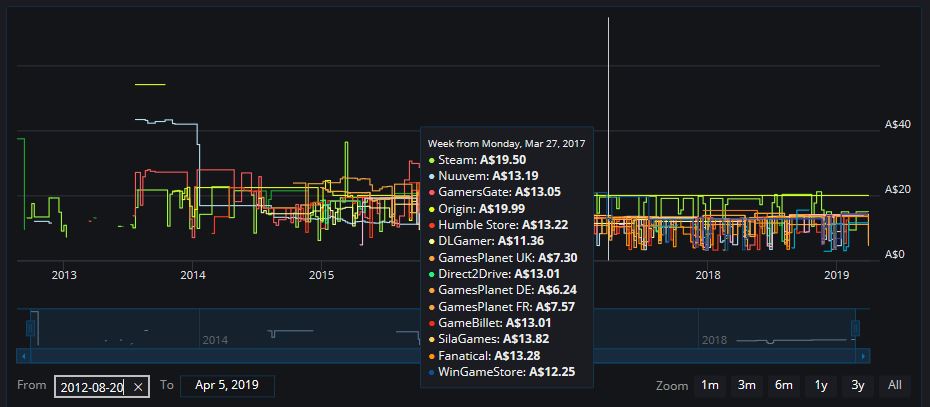Click the navigator right scroll arrow
The width and height of the screenshot is (930, 407).
pyautogui.click(x=863, y=357)
